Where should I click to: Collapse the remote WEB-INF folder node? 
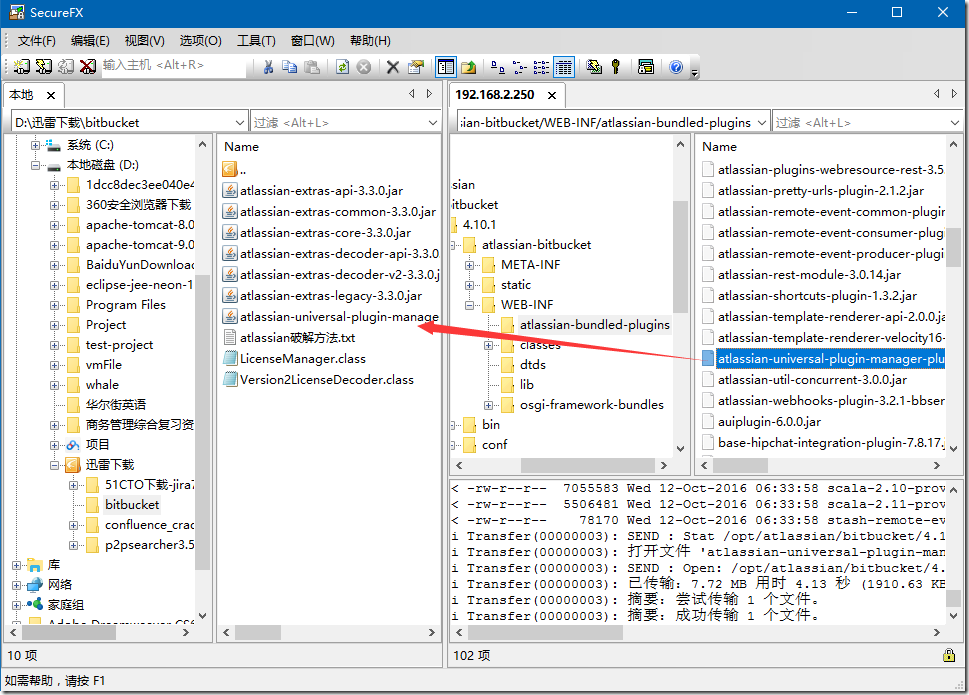point(470,305)
